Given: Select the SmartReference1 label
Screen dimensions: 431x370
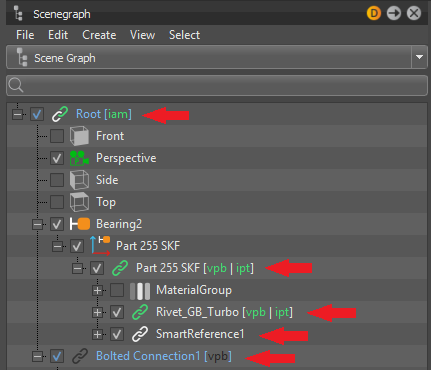Looking at the screenshot, I should (x=200, y=334).
